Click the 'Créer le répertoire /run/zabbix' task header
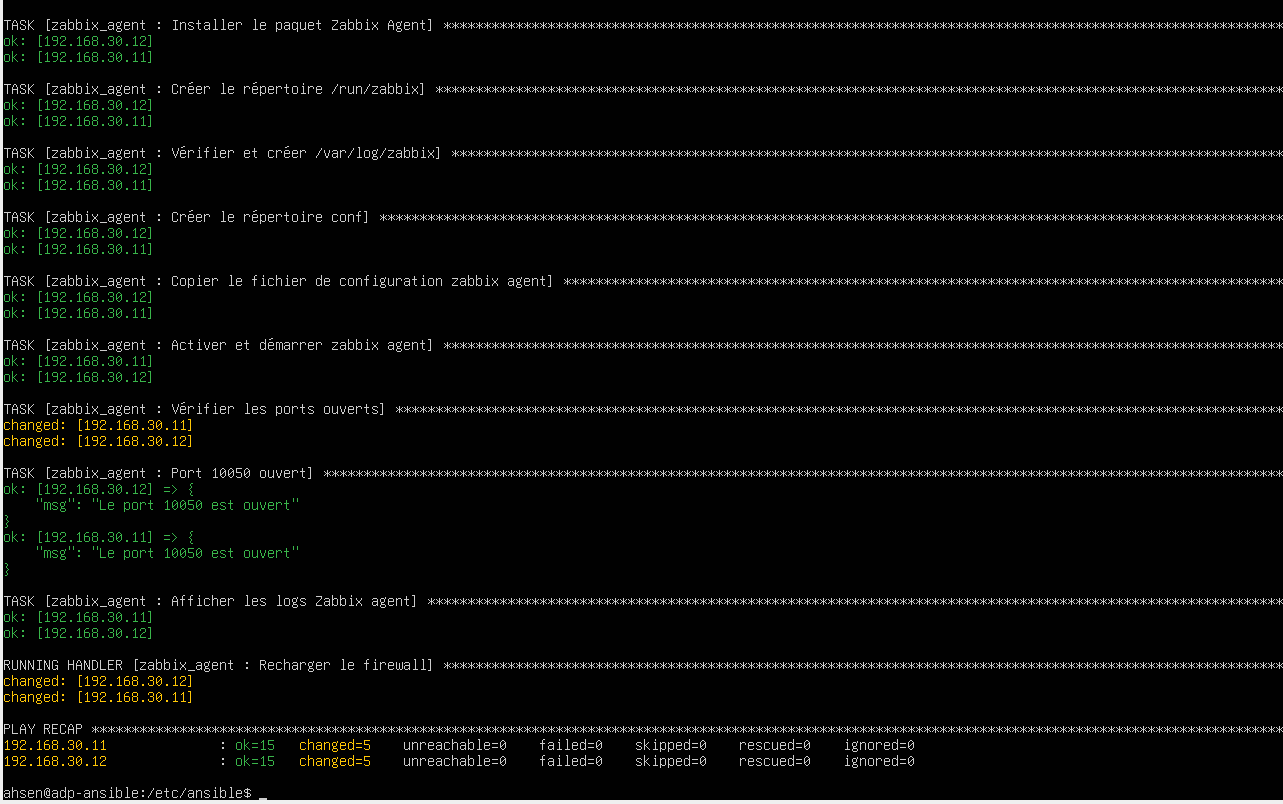Viewport: 1283px width, 804px height. click(x=214, y=89)
